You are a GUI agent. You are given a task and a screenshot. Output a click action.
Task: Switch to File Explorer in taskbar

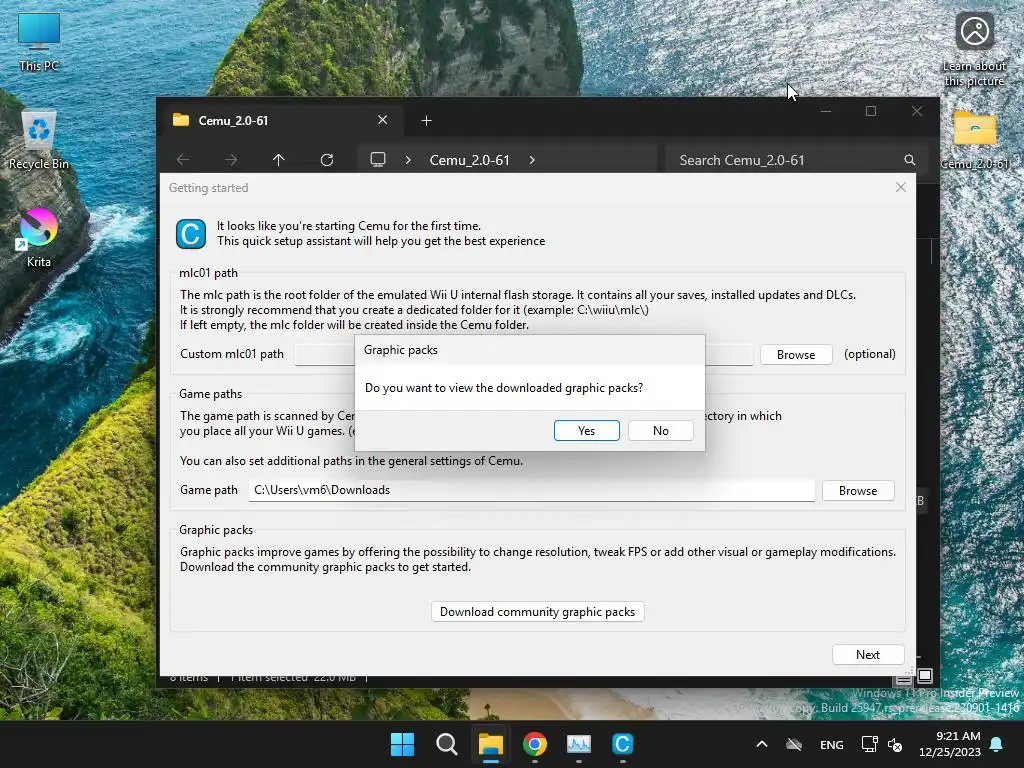point(490,744)
